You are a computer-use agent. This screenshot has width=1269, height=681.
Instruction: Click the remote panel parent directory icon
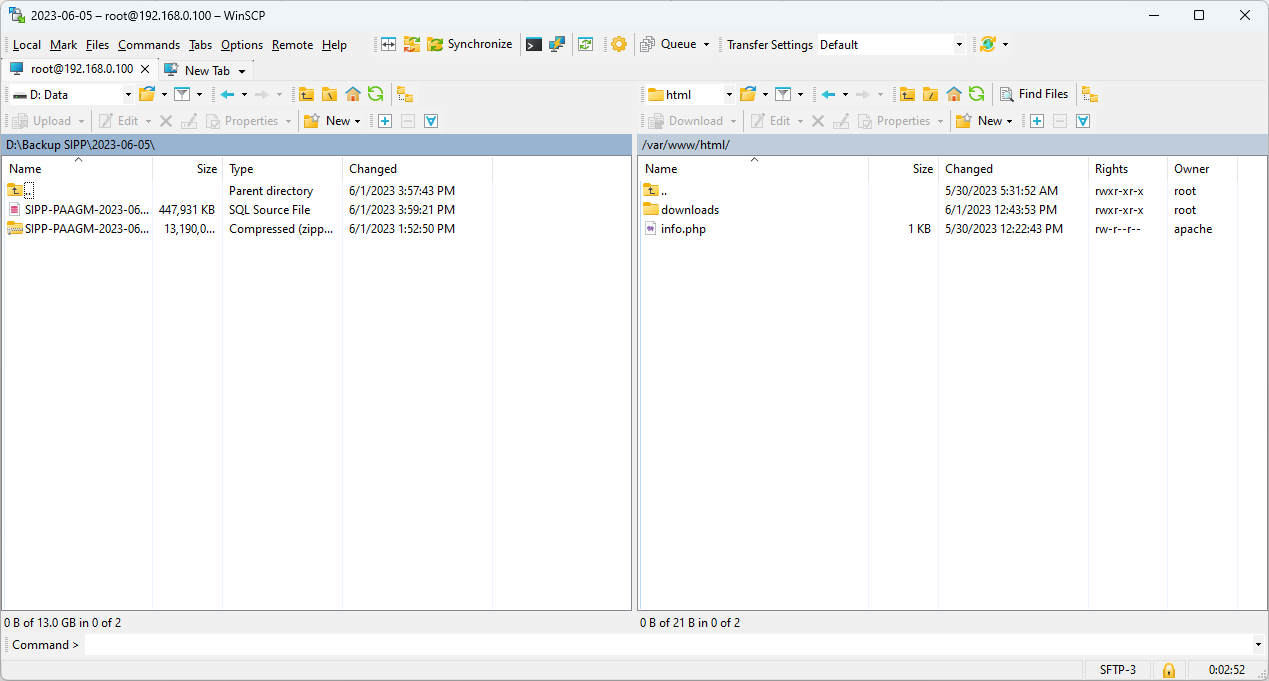907,94
